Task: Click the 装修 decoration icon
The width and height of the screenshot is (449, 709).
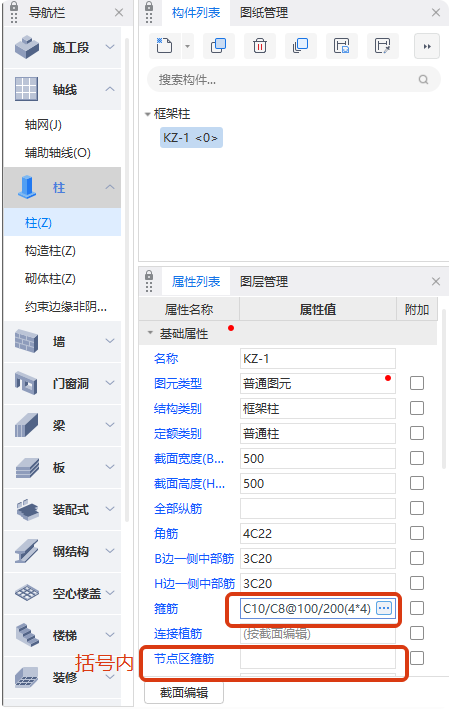Action: (27, 677)
